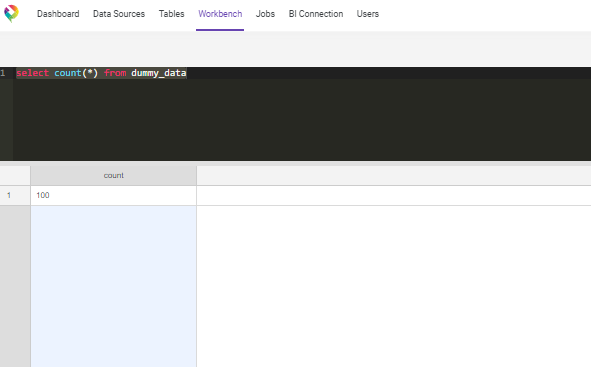The height and width of the screenshot is (367, 591).
Task: Click the grid's top-left corner cell
Action: click(x=15, y=176)
